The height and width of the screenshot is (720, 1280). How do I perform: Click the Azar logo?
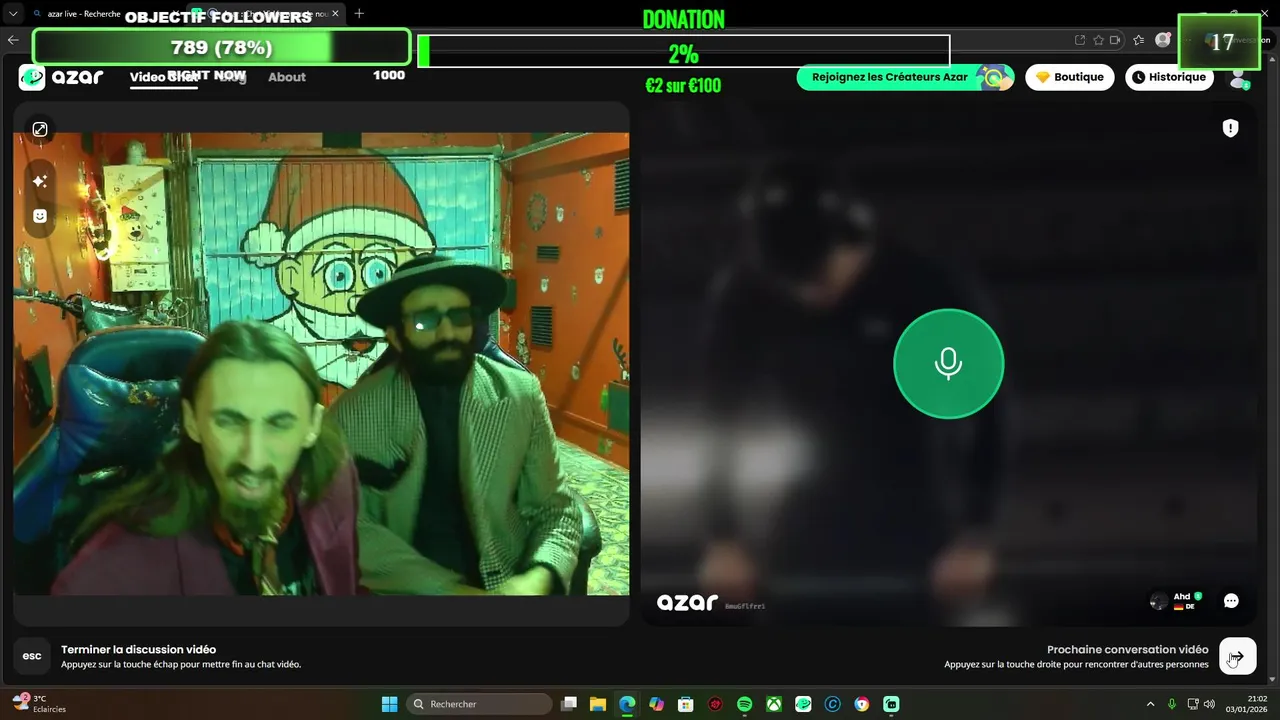click(61, 77)
